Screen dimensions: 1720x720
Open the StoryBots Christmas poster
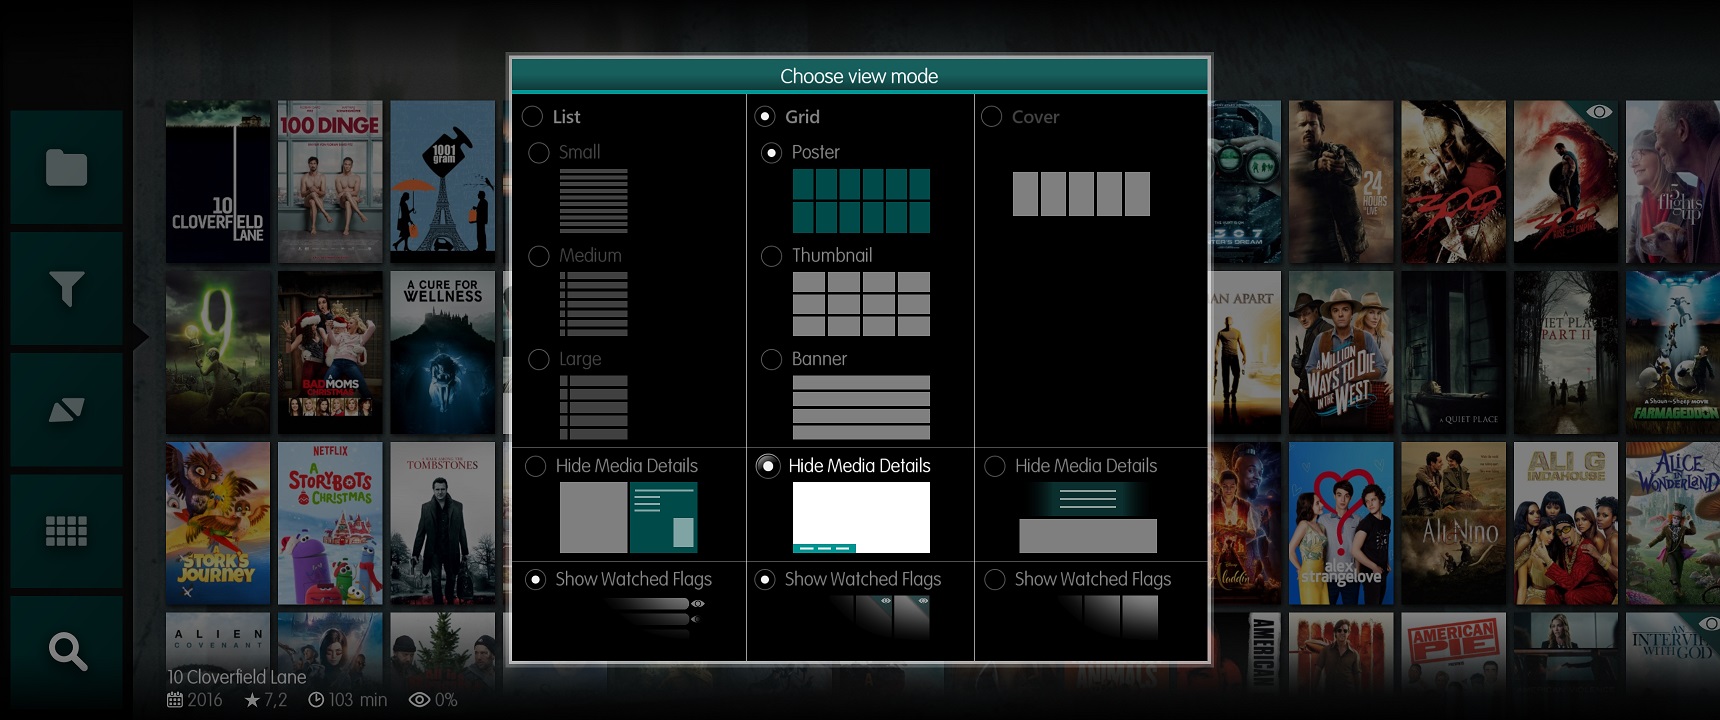(x=330, y=524)
